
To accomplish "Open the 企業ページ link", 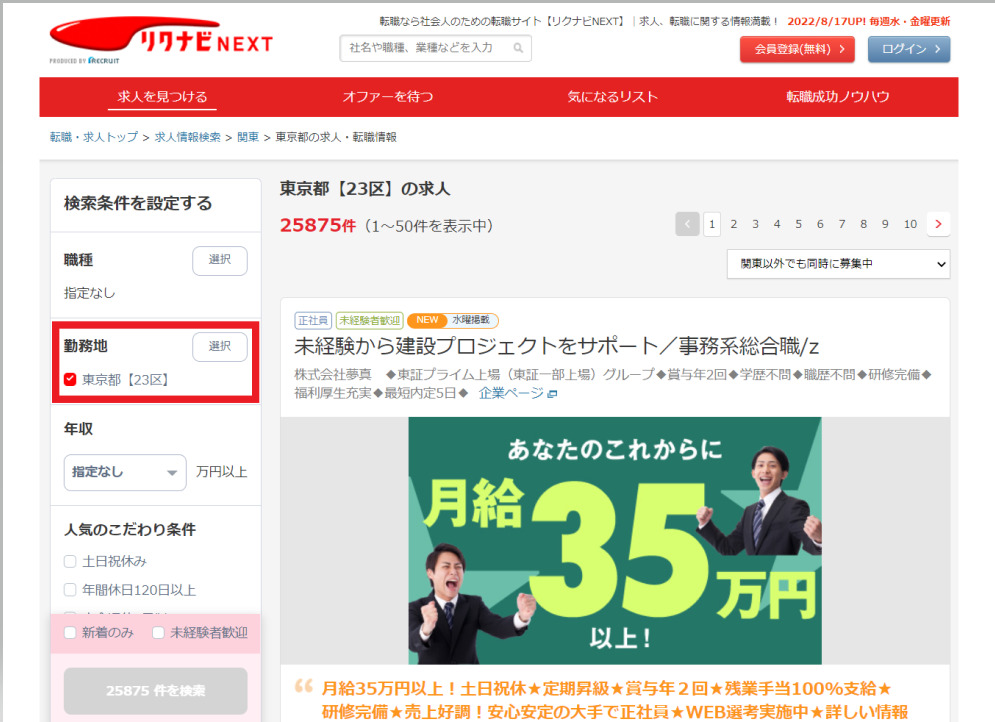I will click(511, 393).
